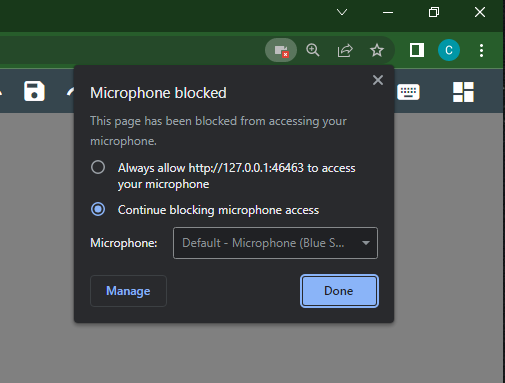Click the save floppy disk icon
505x383 pixels.
point(34,91)
